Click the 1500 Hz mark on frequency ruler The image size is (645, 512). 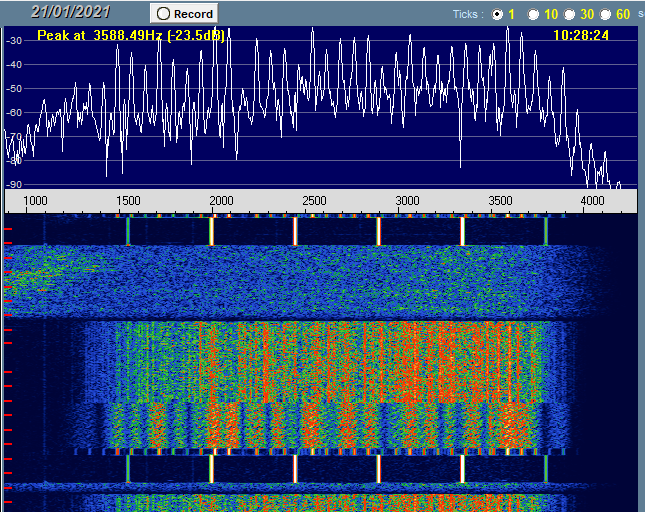pos(128,201)
